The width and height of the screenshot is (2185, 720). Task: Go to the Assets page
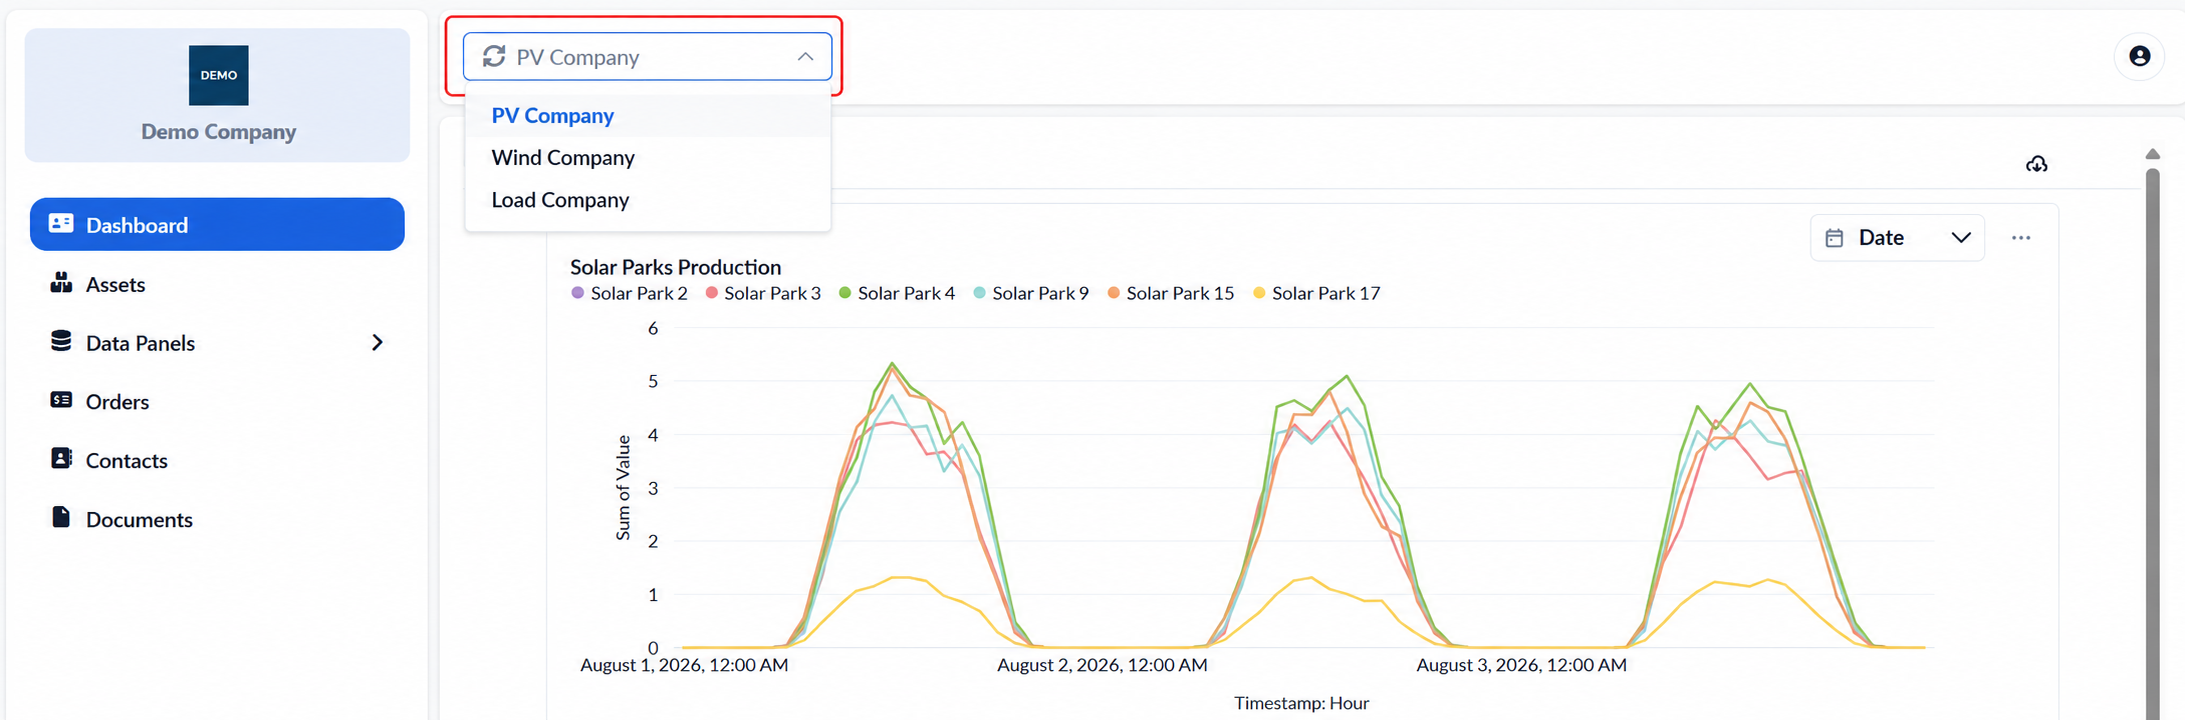coord(217,284)
